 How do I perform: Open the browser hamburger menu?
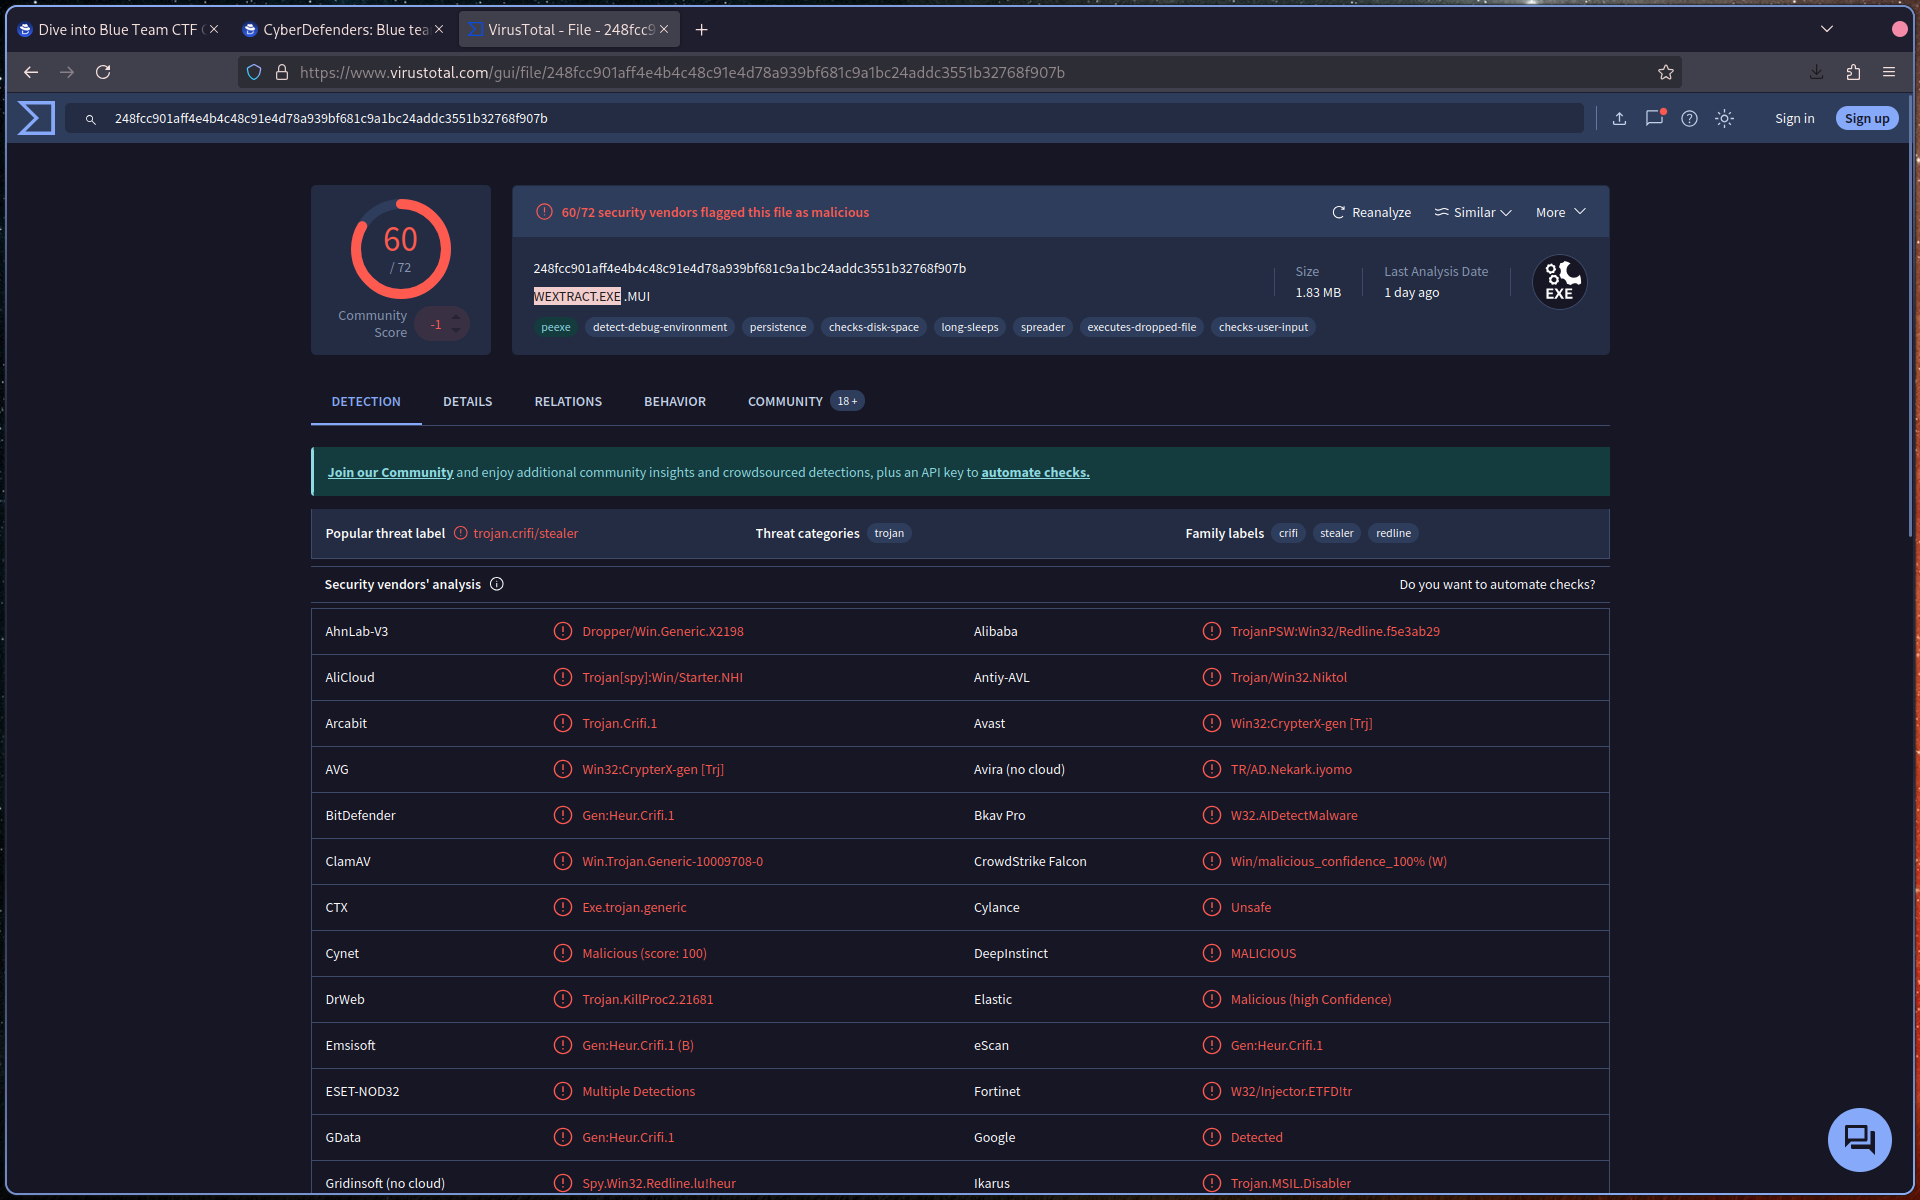1889,72
